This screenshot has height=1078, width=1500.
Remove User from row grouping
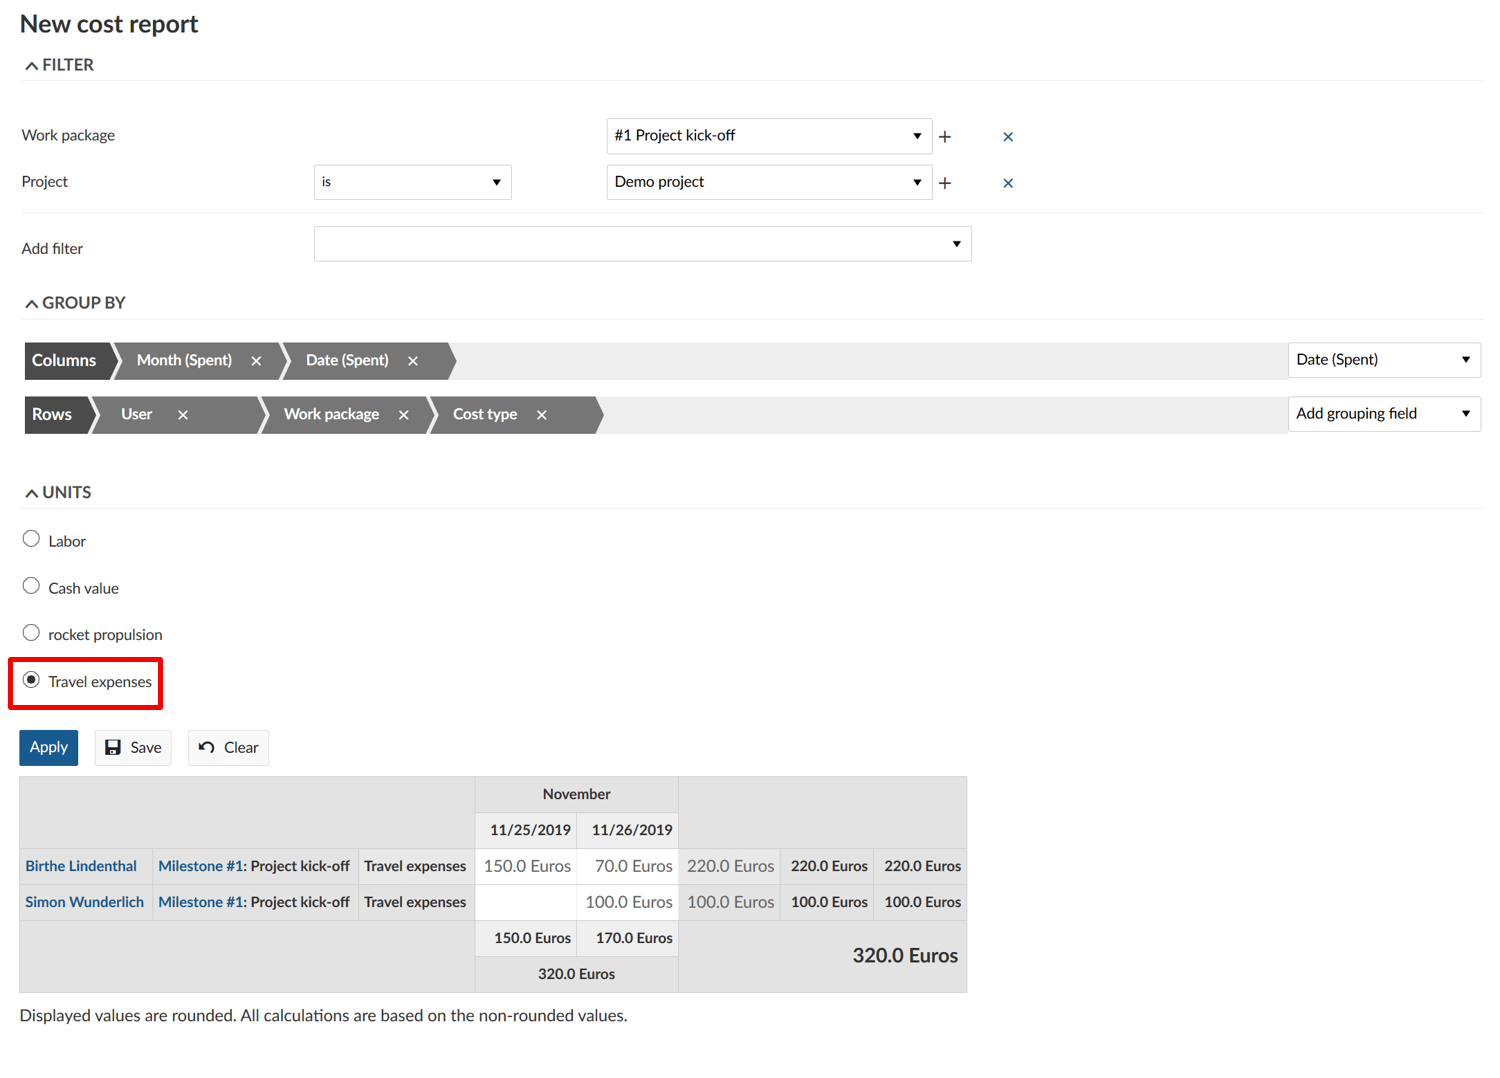point(183,415)
